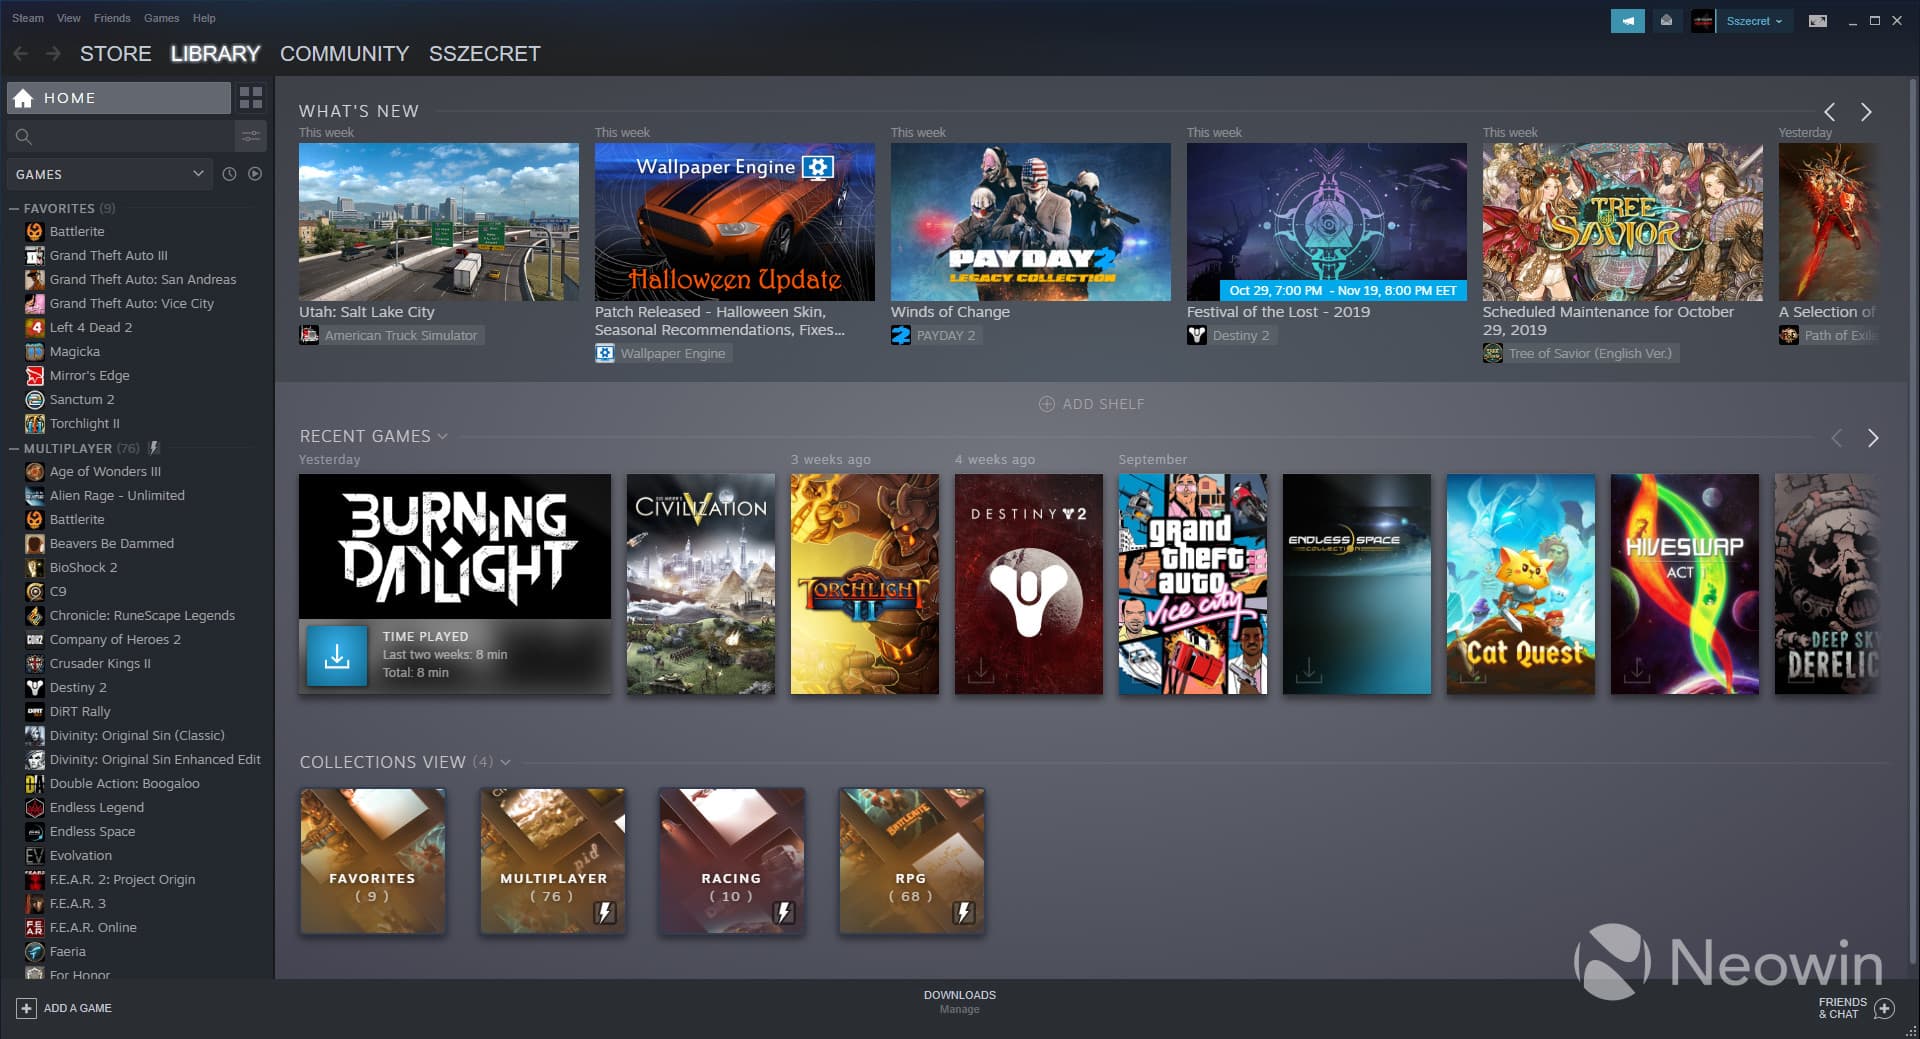Click the ready-to-play filter icon beside GAMES
Image resolution: width=1920 pixels, height=1039 pixels.
[x=255, y=174]
